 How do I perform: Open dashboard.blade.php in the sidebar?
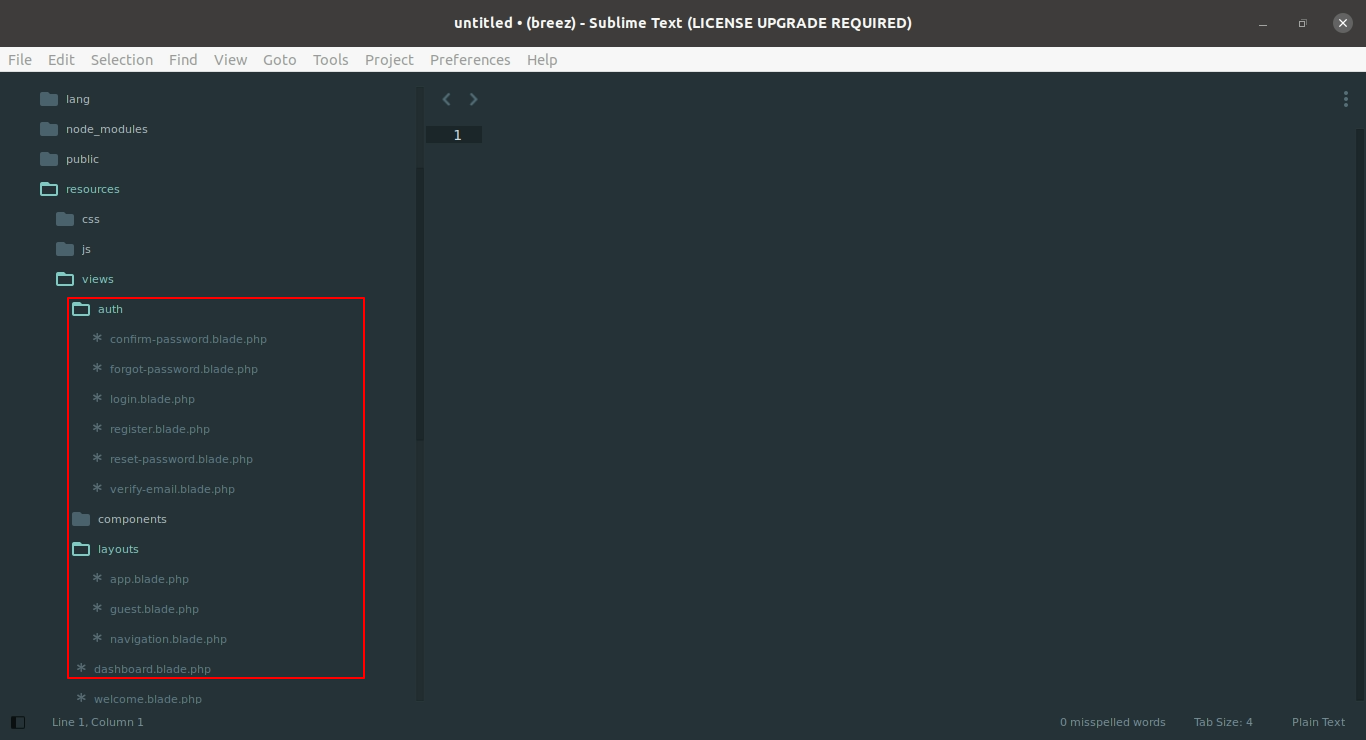tap(152, 669)
